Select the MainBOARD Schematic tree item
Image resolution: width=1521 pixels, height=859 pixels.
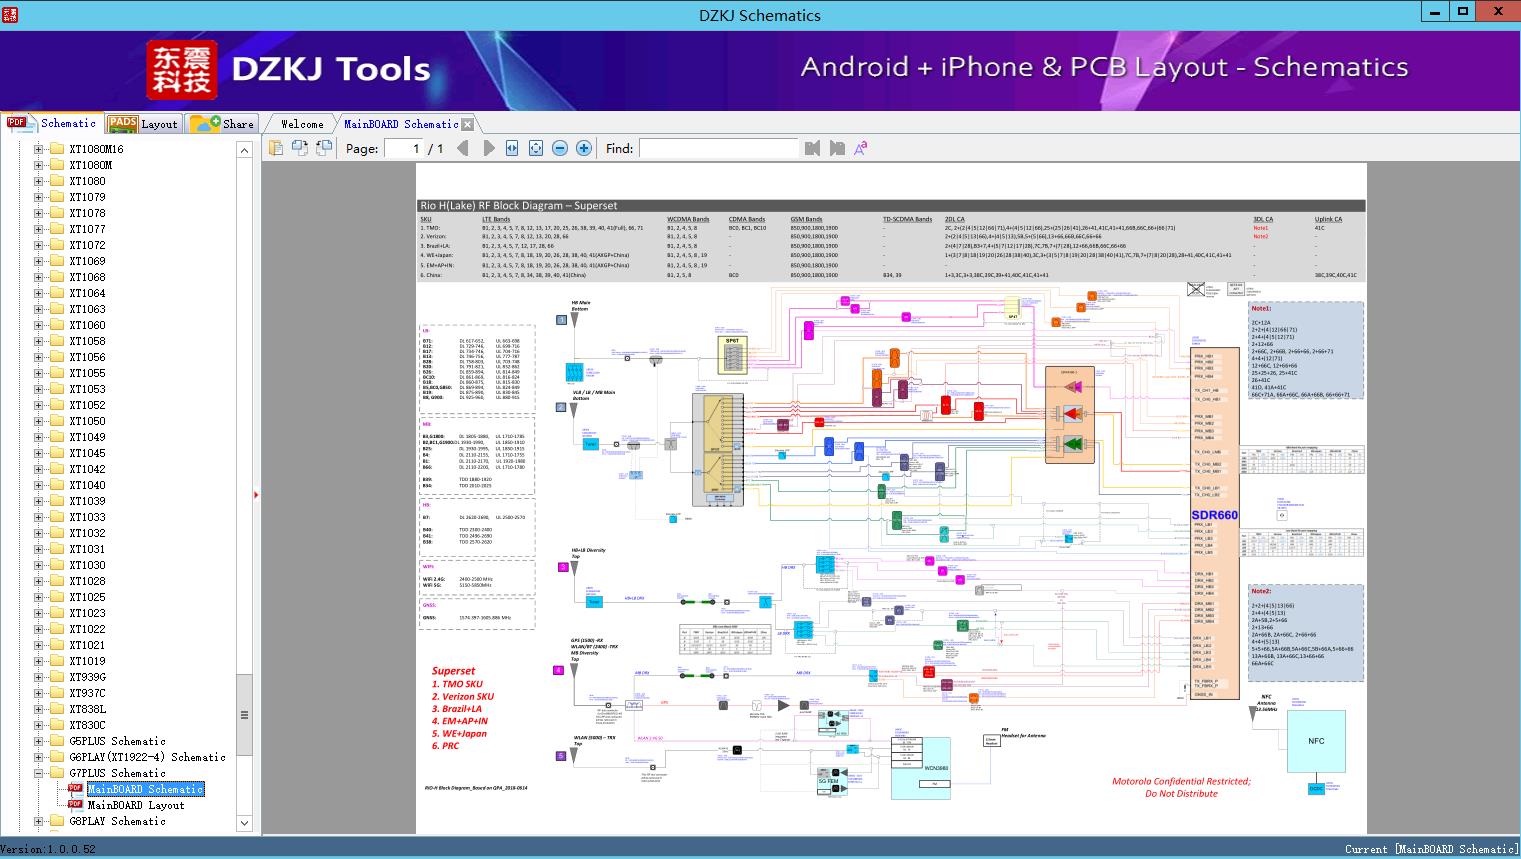click(145, 789)
